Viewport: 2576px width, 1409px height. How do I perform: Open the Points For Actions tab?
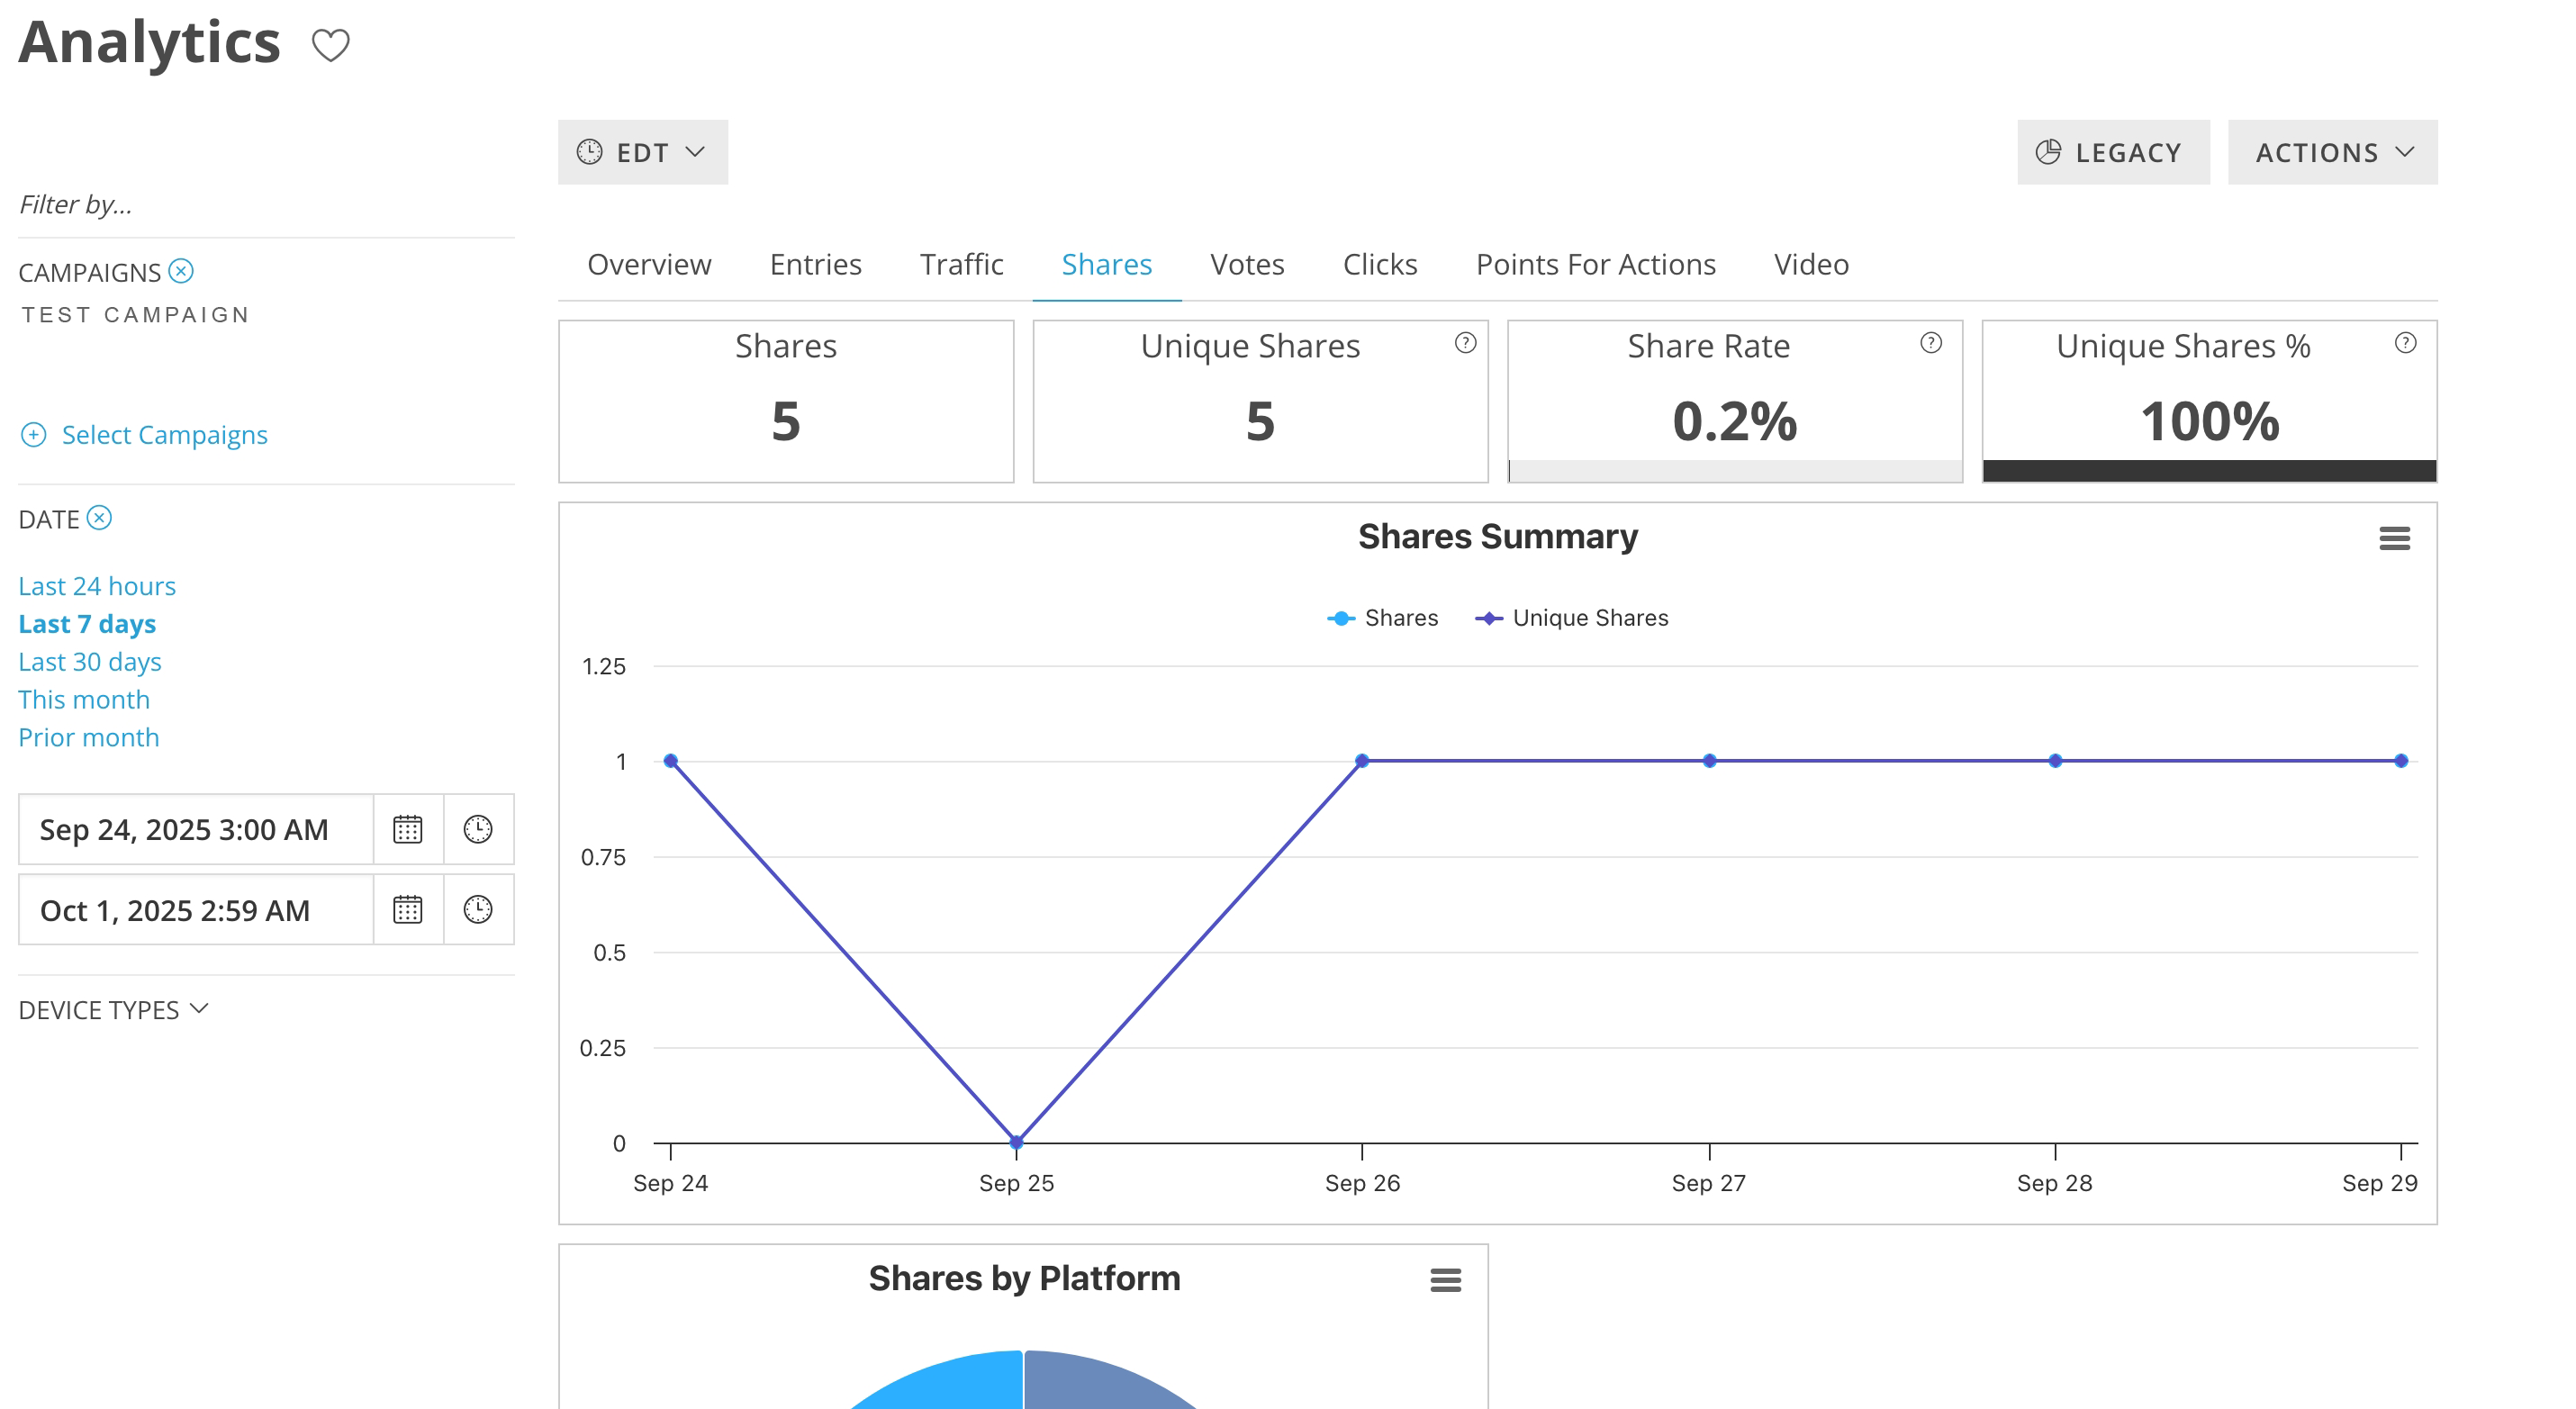point(1595,264)
